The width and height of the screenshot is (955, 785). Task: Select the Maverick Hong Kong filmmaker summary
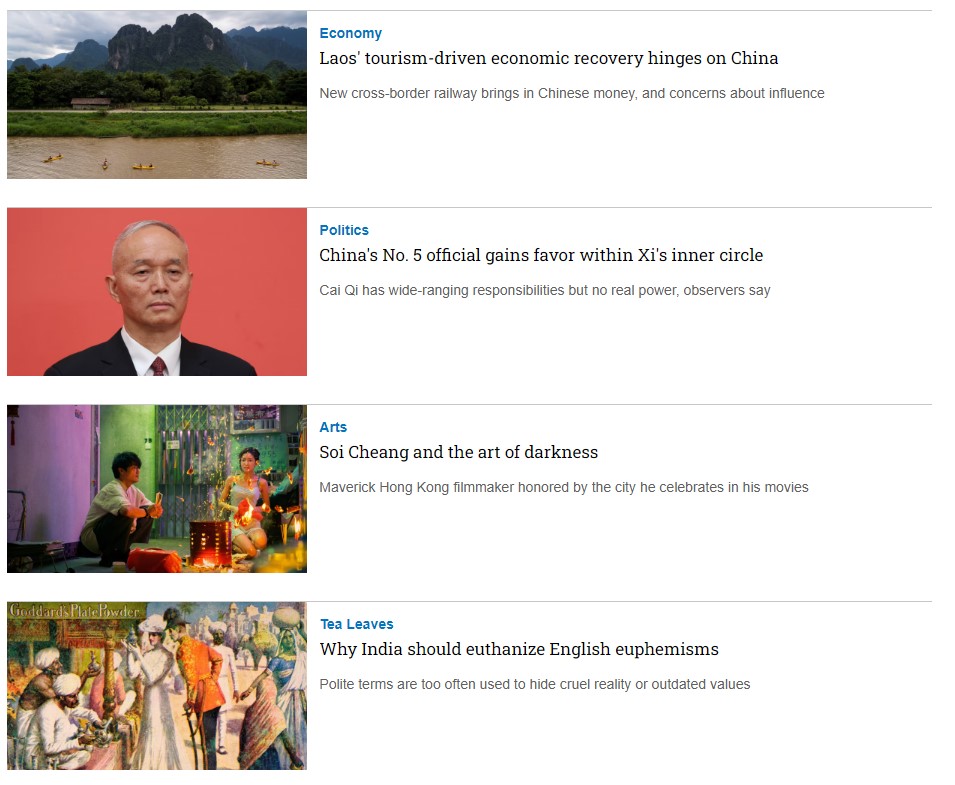tap(563, 487)
